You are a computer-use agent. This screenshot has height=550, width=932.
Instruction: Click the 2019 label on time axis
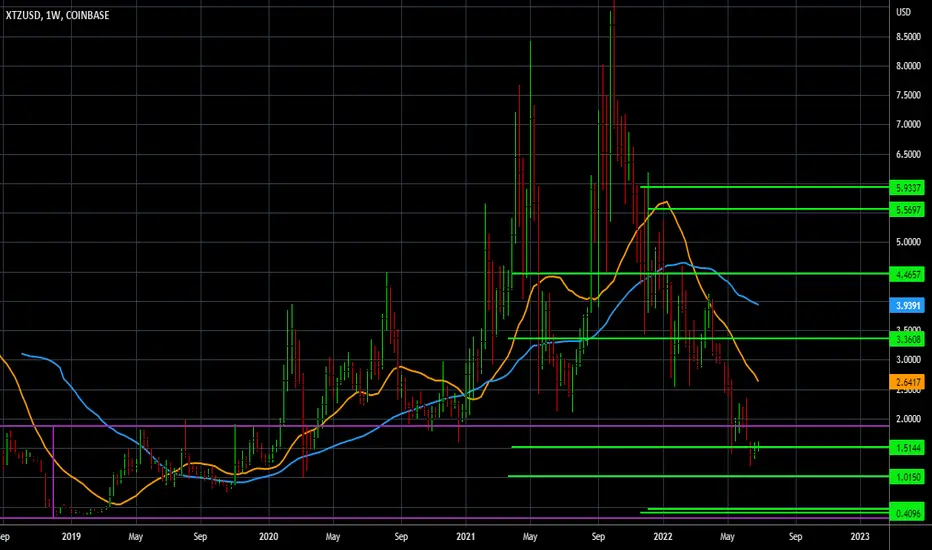click(71, 536)
